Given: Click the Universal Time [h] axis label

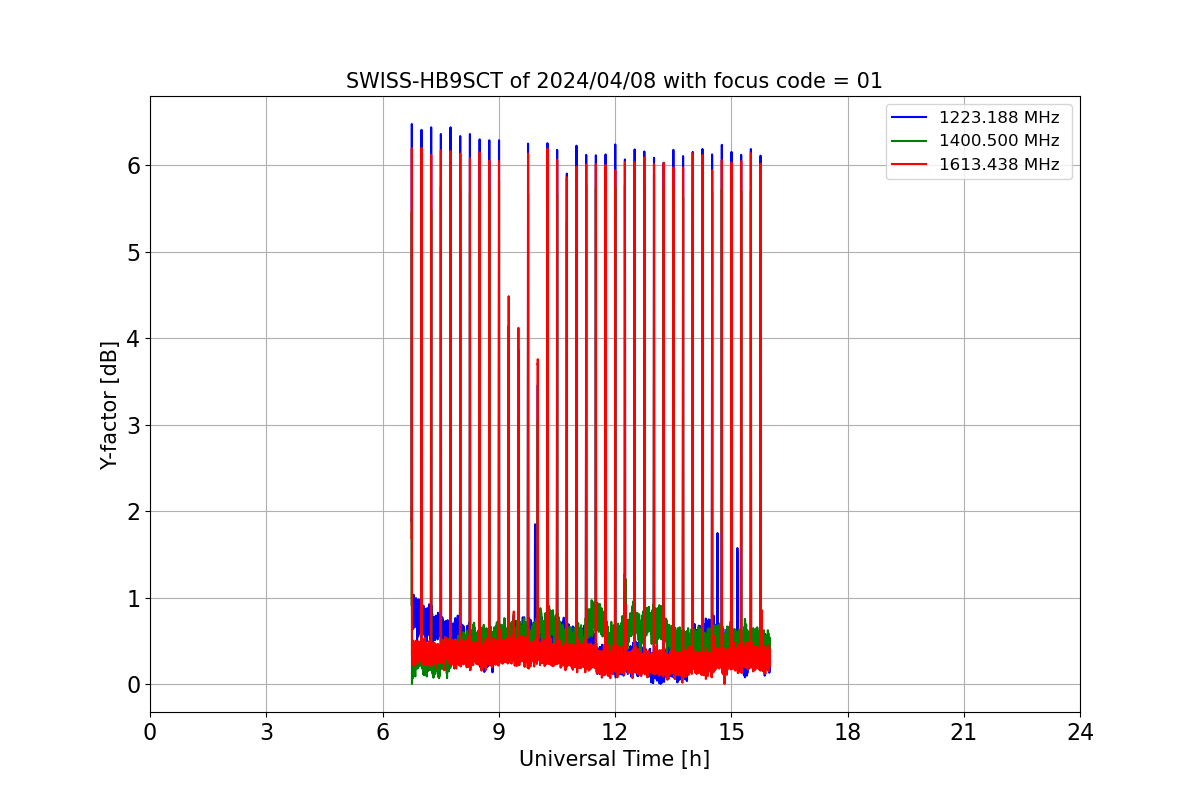Looking at the screenshot, I should coord(614,759).
